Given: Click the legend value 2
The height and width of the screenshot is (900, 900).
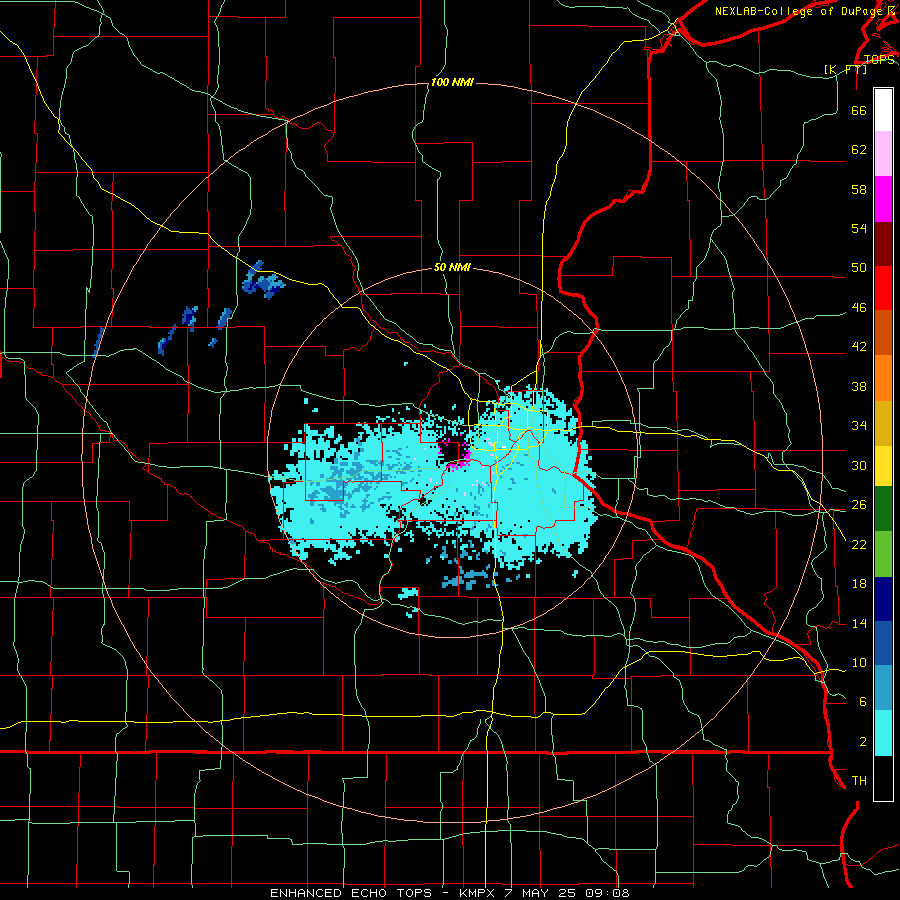Looking at the screenshot, I should 862,742.
